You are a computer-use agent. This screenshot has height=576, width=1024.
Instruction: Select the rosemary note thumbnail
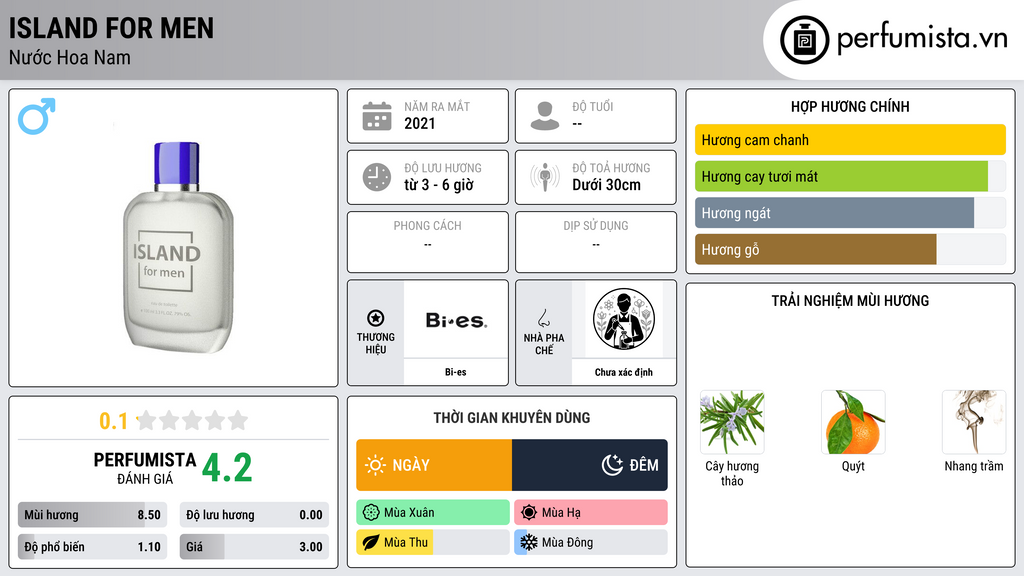click(732, 423)
